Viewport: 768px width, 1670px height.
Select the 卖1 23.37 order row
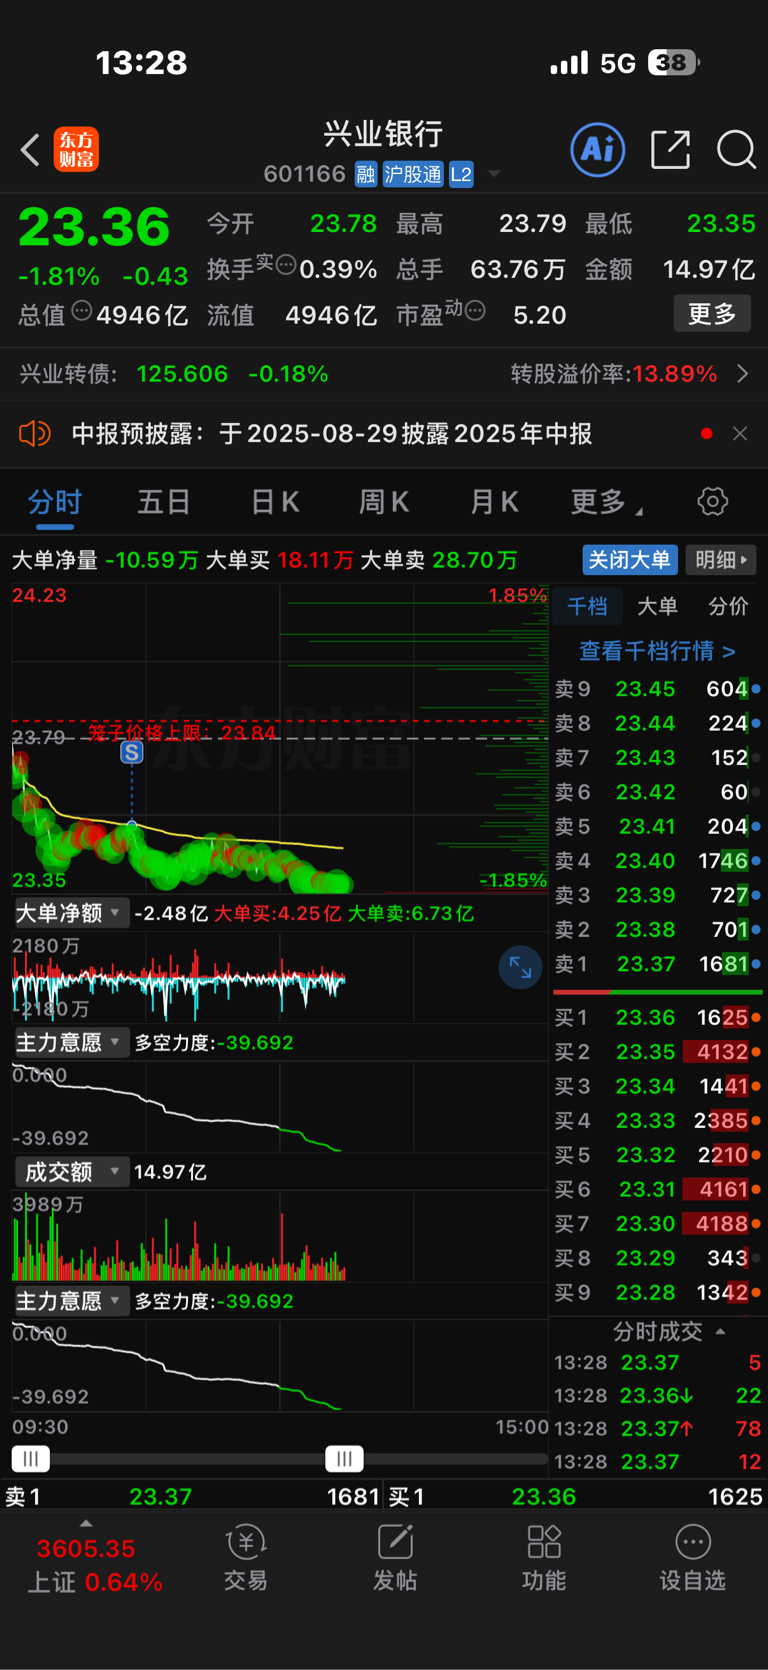click(657, 964)
